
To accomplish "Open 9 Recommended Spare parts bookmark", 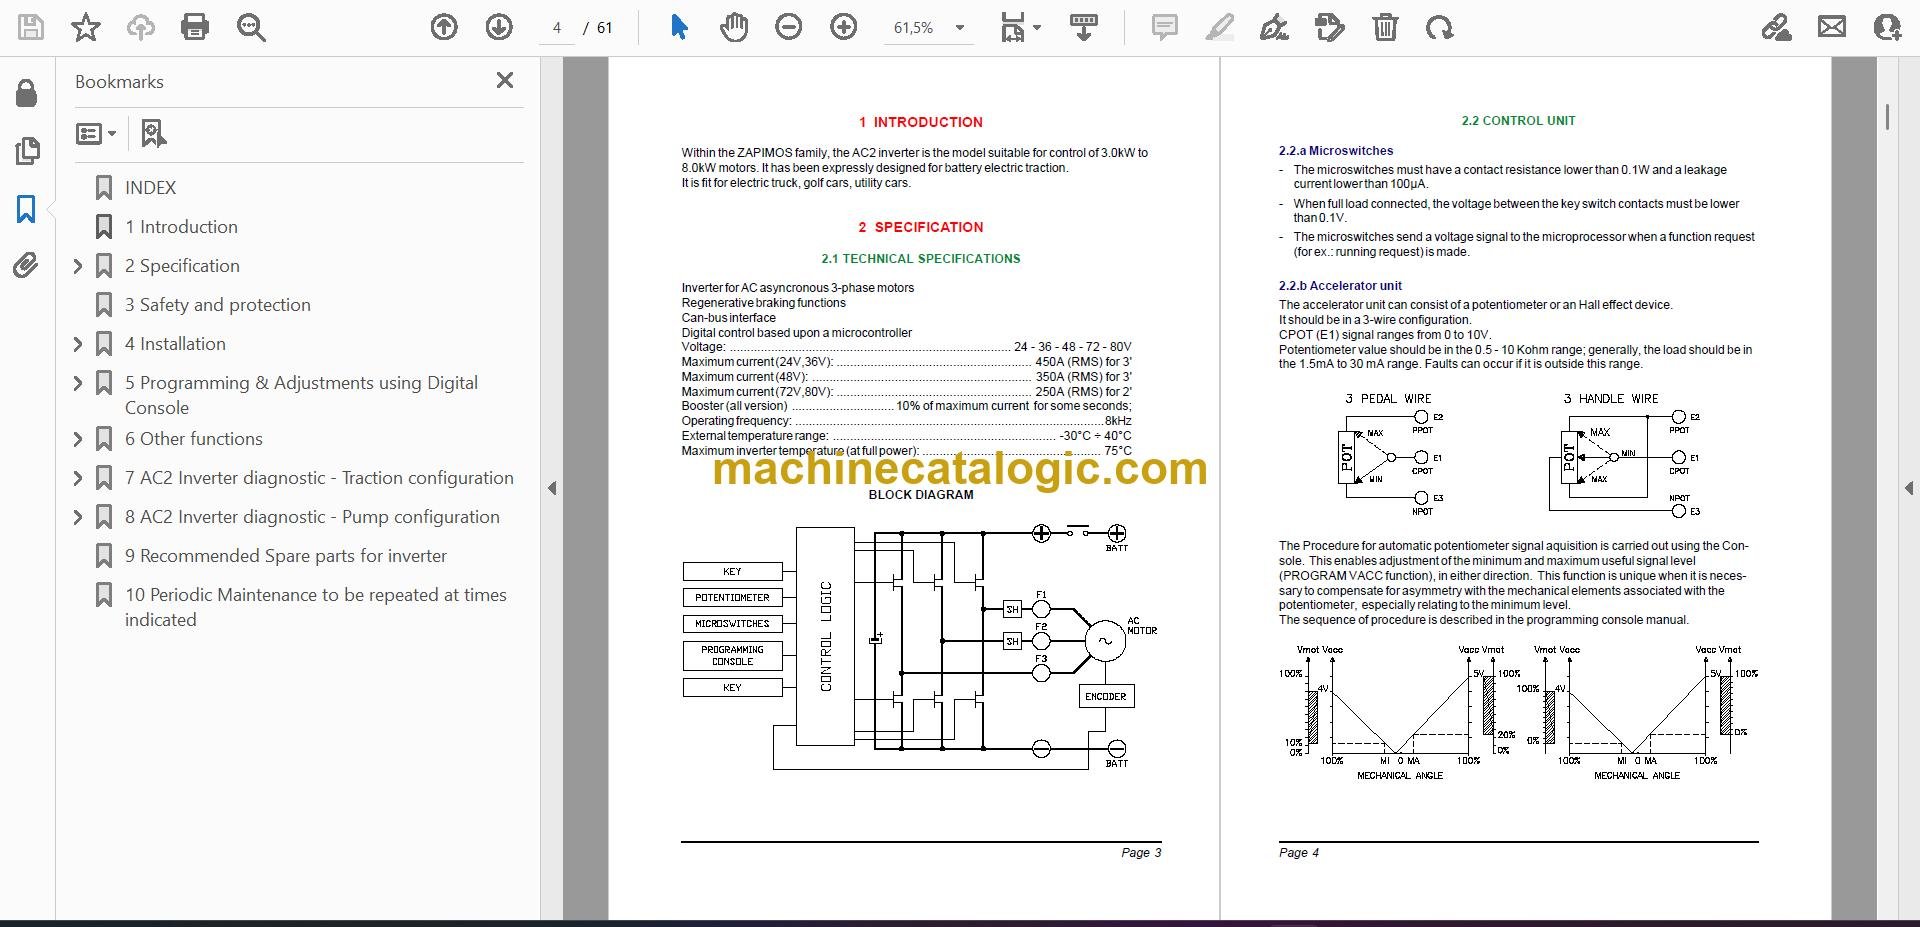I will pyautogui.click(x=285, y=556).
